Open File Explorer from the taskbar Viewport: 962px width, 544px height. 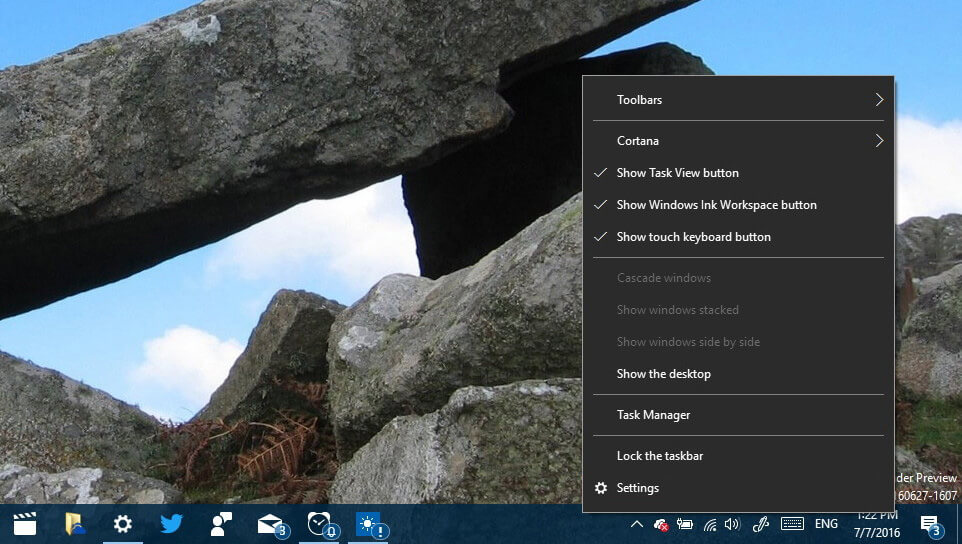click(74, 524)
